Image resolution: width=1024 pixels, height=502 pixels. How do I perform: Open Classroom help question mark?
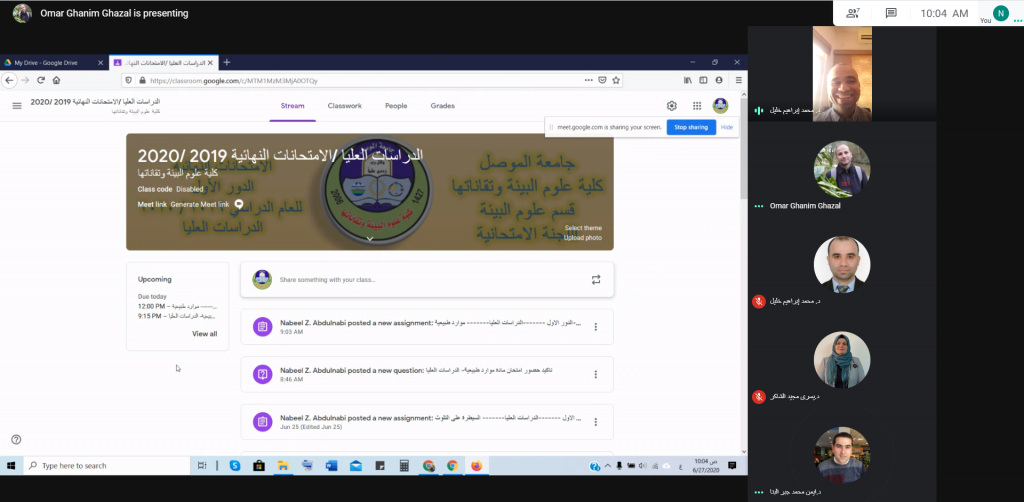click(16, 439)
